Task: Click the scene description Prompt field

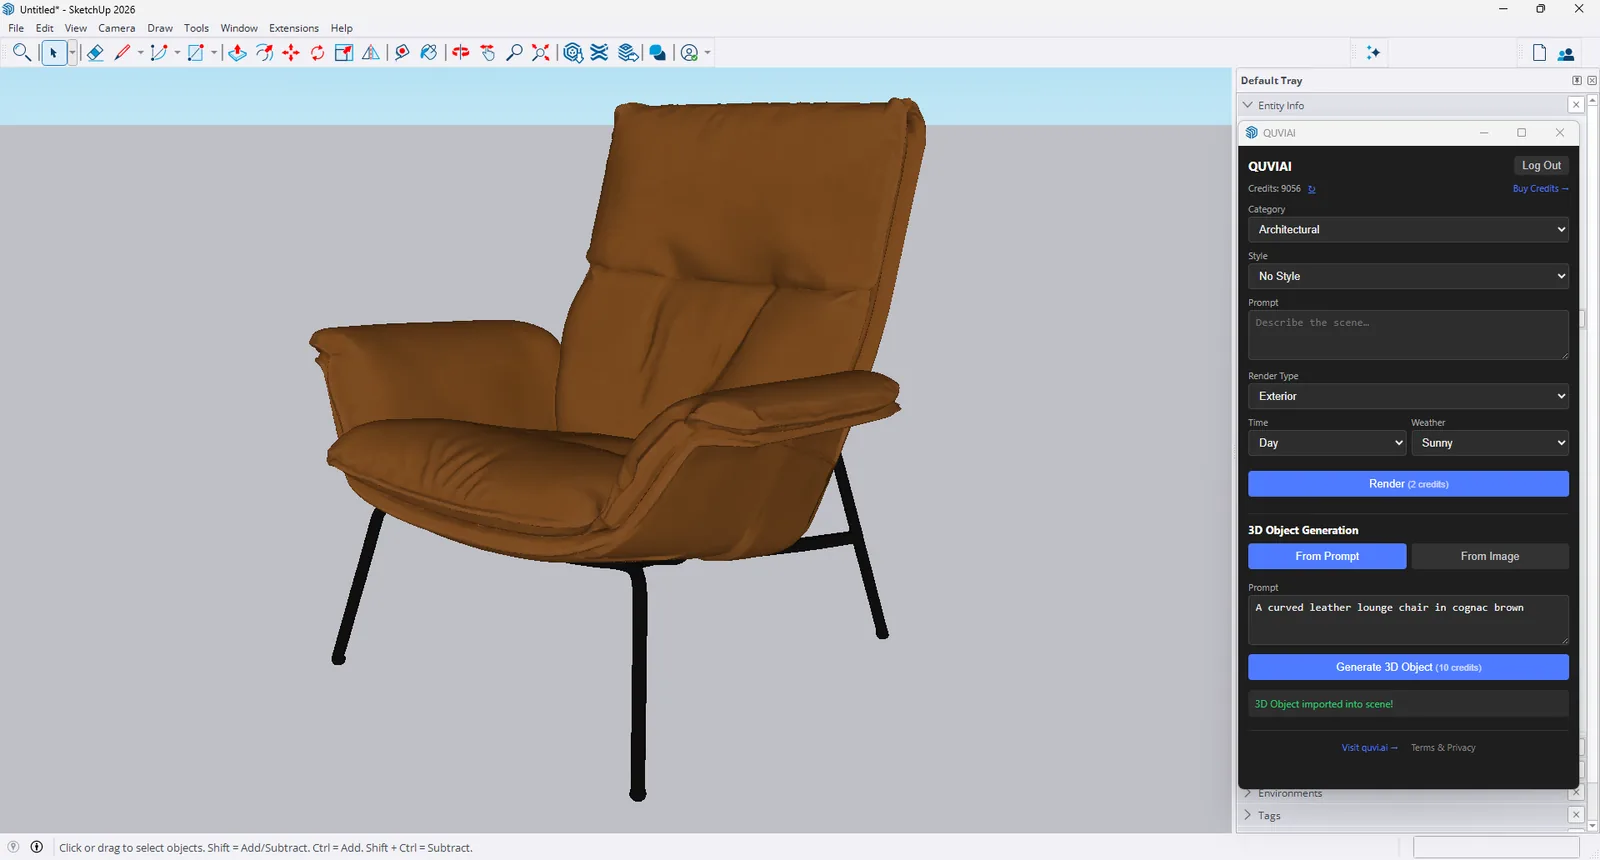Action: coord(1408,335)
